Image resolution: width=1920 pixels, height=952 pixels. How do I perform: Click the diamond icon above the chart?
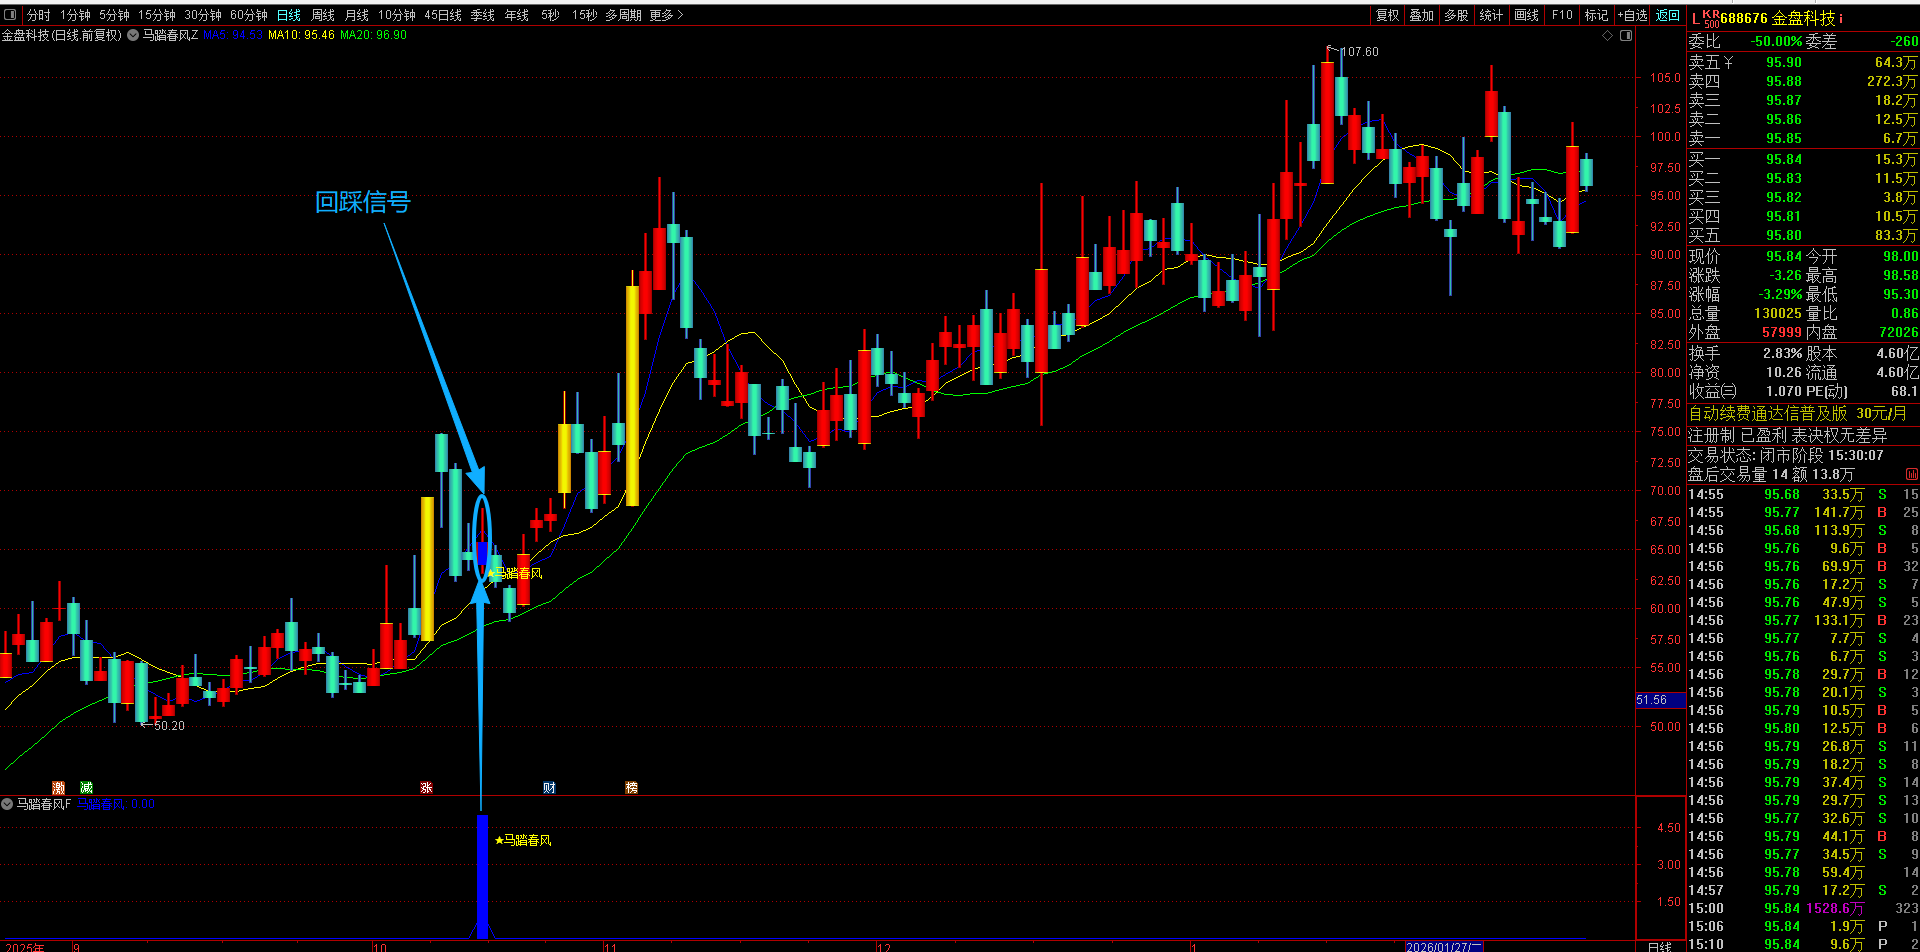click(1608, 35)
